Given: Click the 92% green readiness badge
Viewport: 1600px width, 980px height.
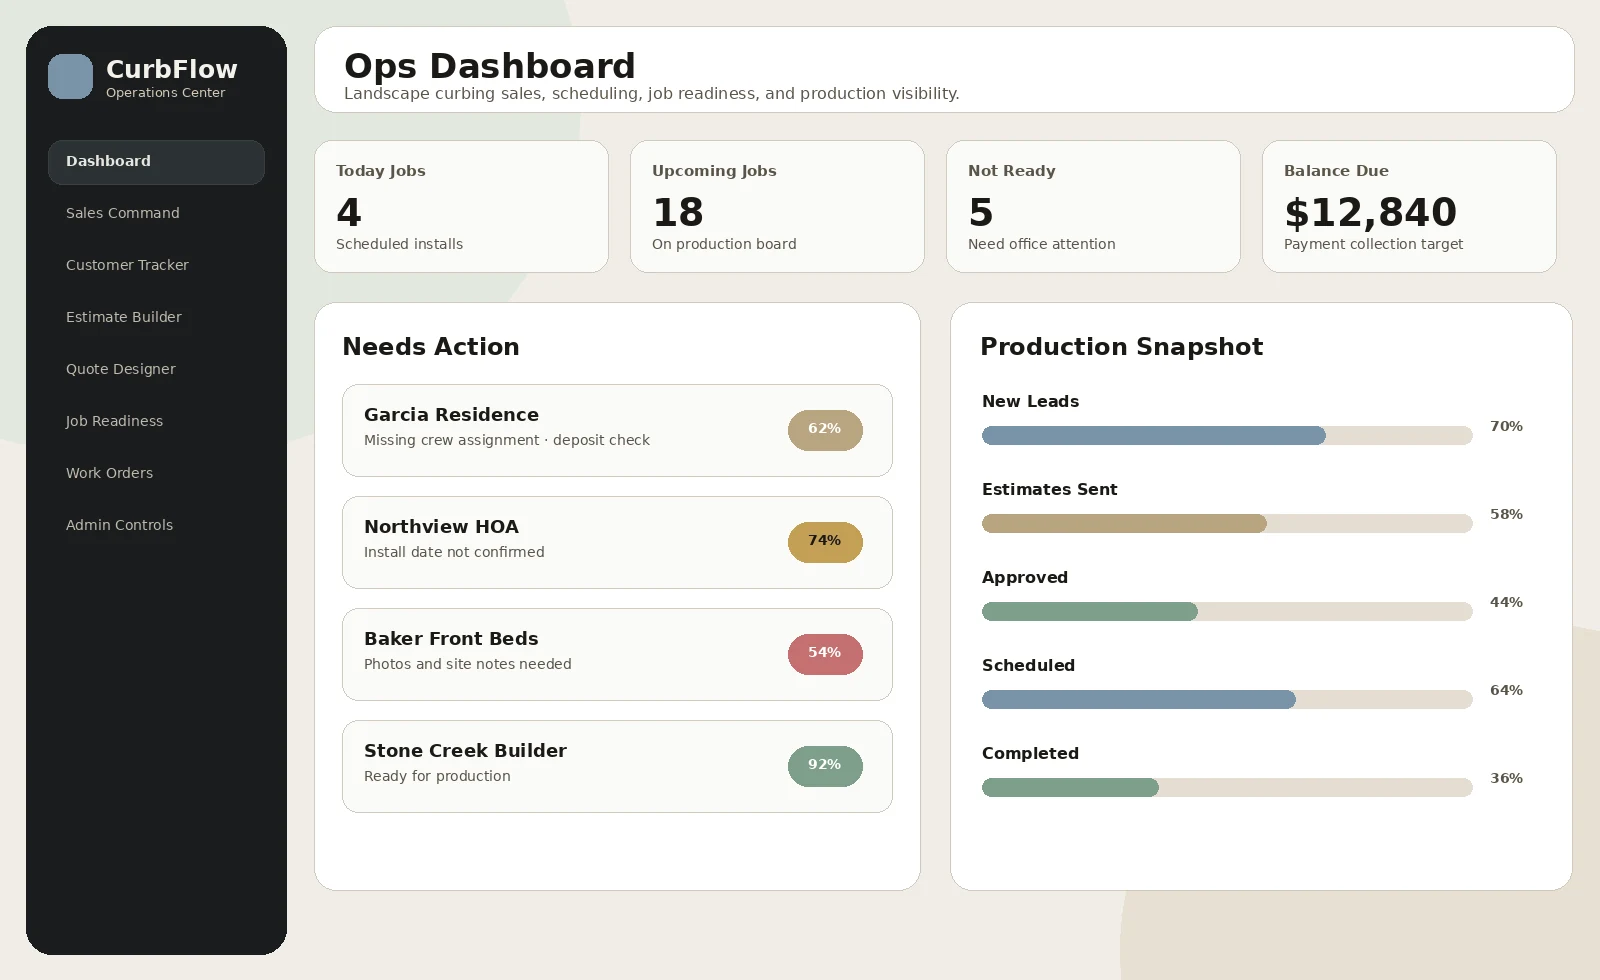Looking at the screenshot, I should point(825,766).
